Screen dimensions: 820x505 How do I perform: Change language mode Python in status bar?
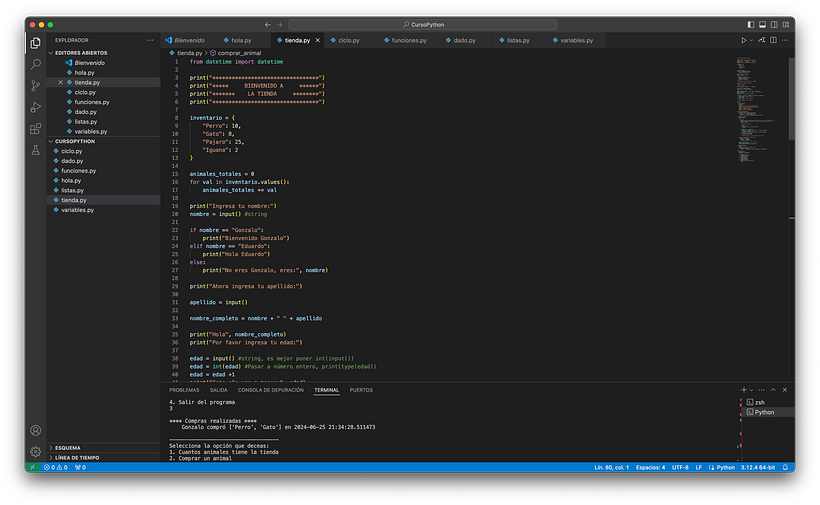coord(725,467)
